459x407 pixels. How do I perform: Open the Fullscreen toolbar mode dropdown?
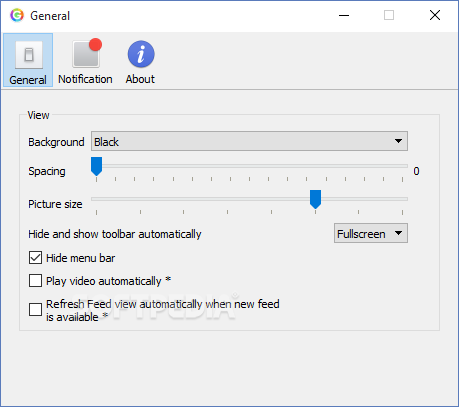point(371,233)
